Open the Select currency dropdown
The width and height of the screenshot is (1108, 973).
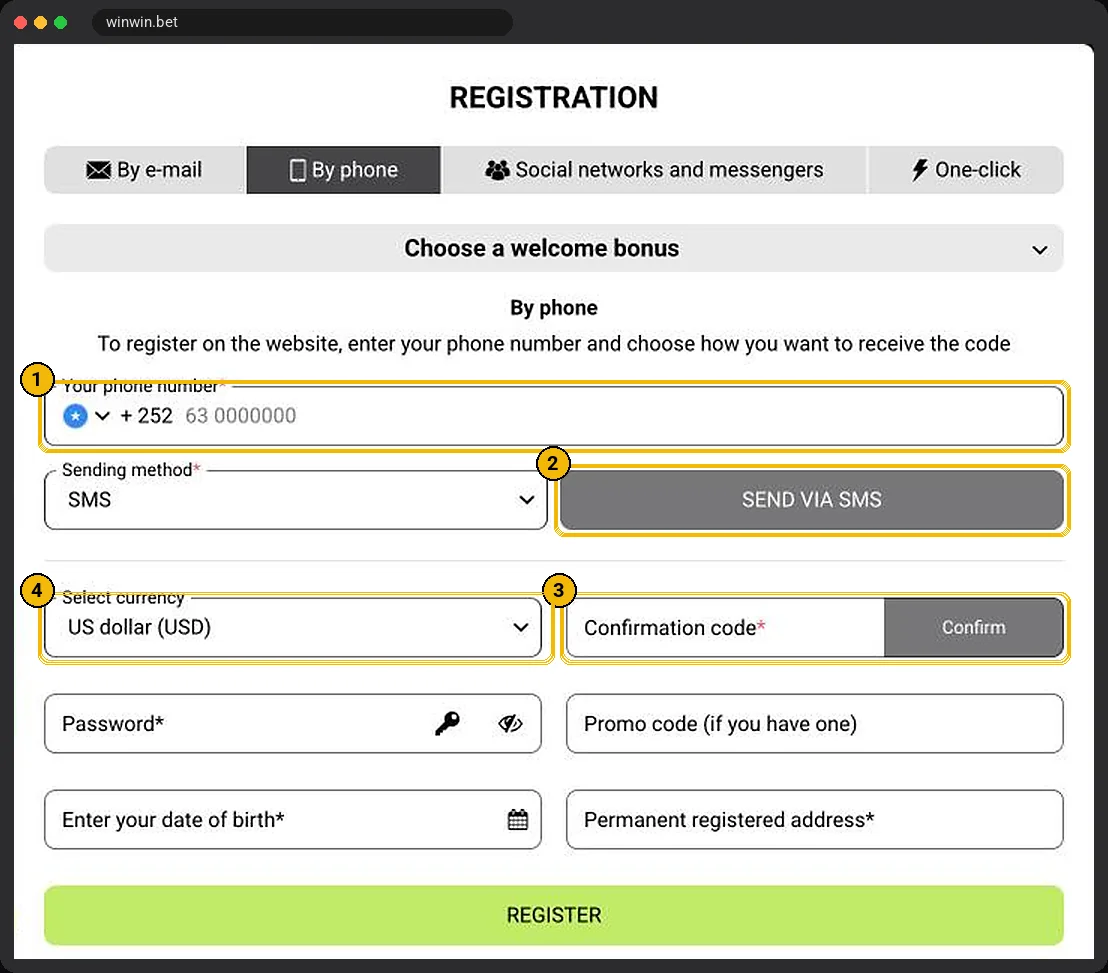293,627
